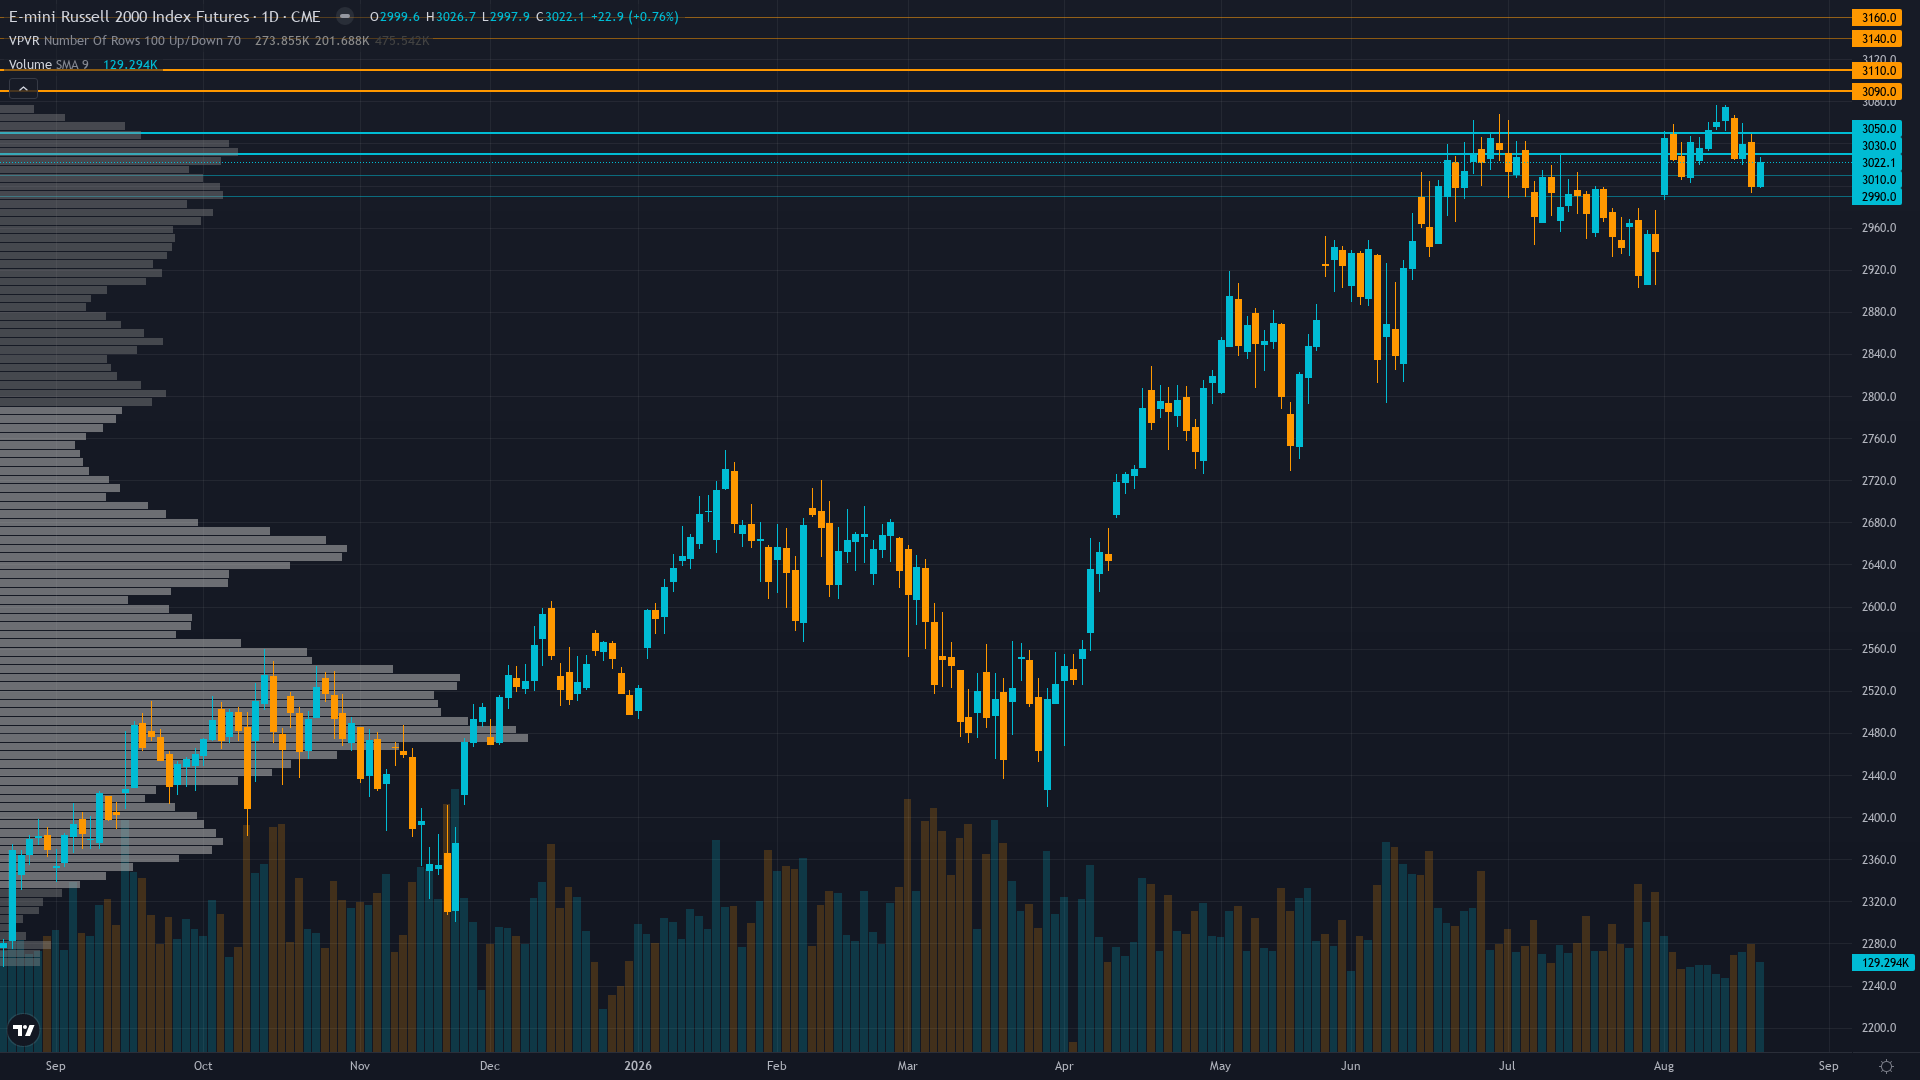This screenshot has height=1080, width=1920.
Task: Click the Jun label on time axis
Action: tap(1351, 1066)
